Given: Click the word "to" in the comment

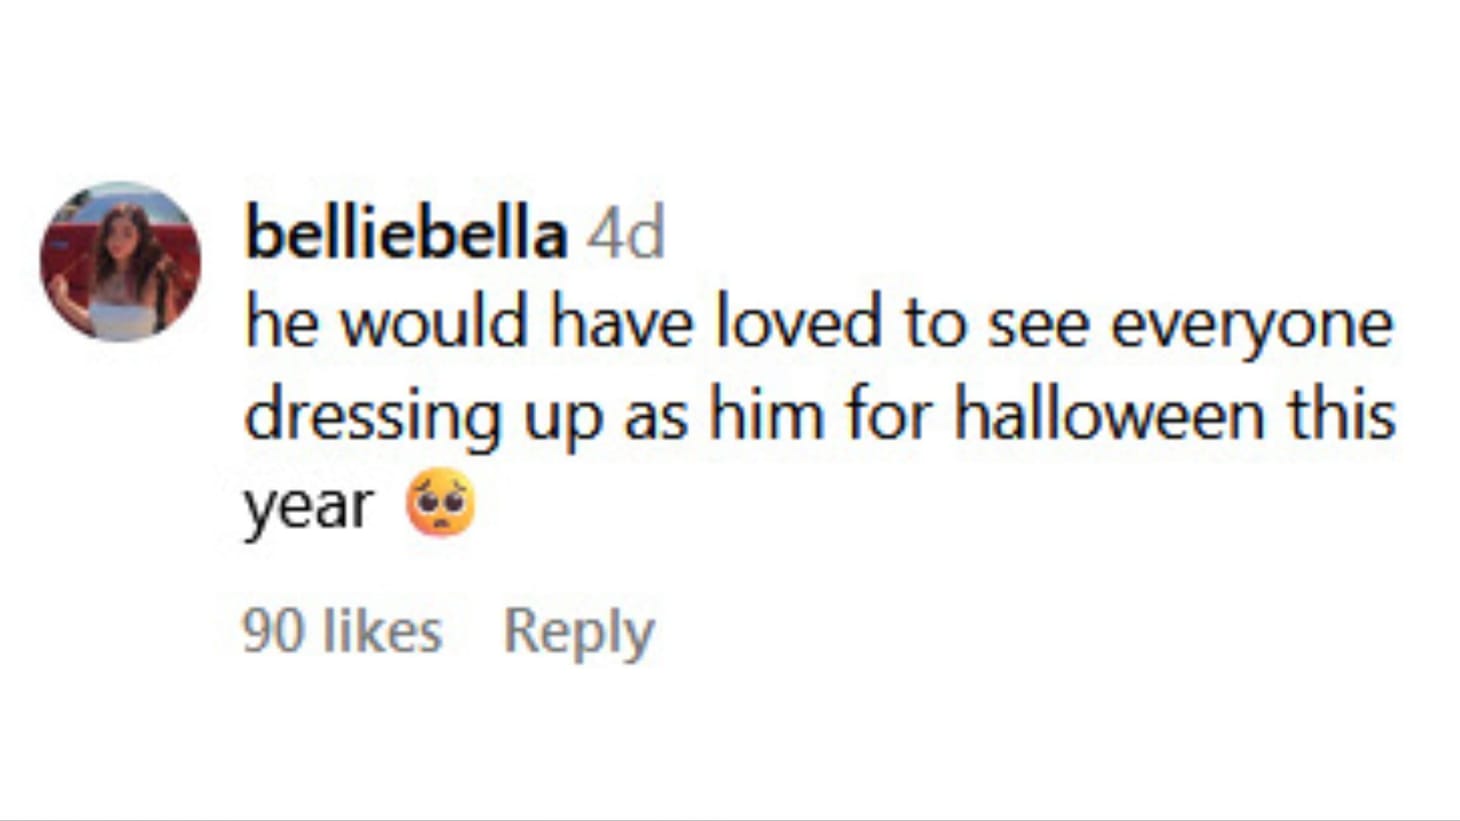Looking at the screenshot, I should click(934, 324).
